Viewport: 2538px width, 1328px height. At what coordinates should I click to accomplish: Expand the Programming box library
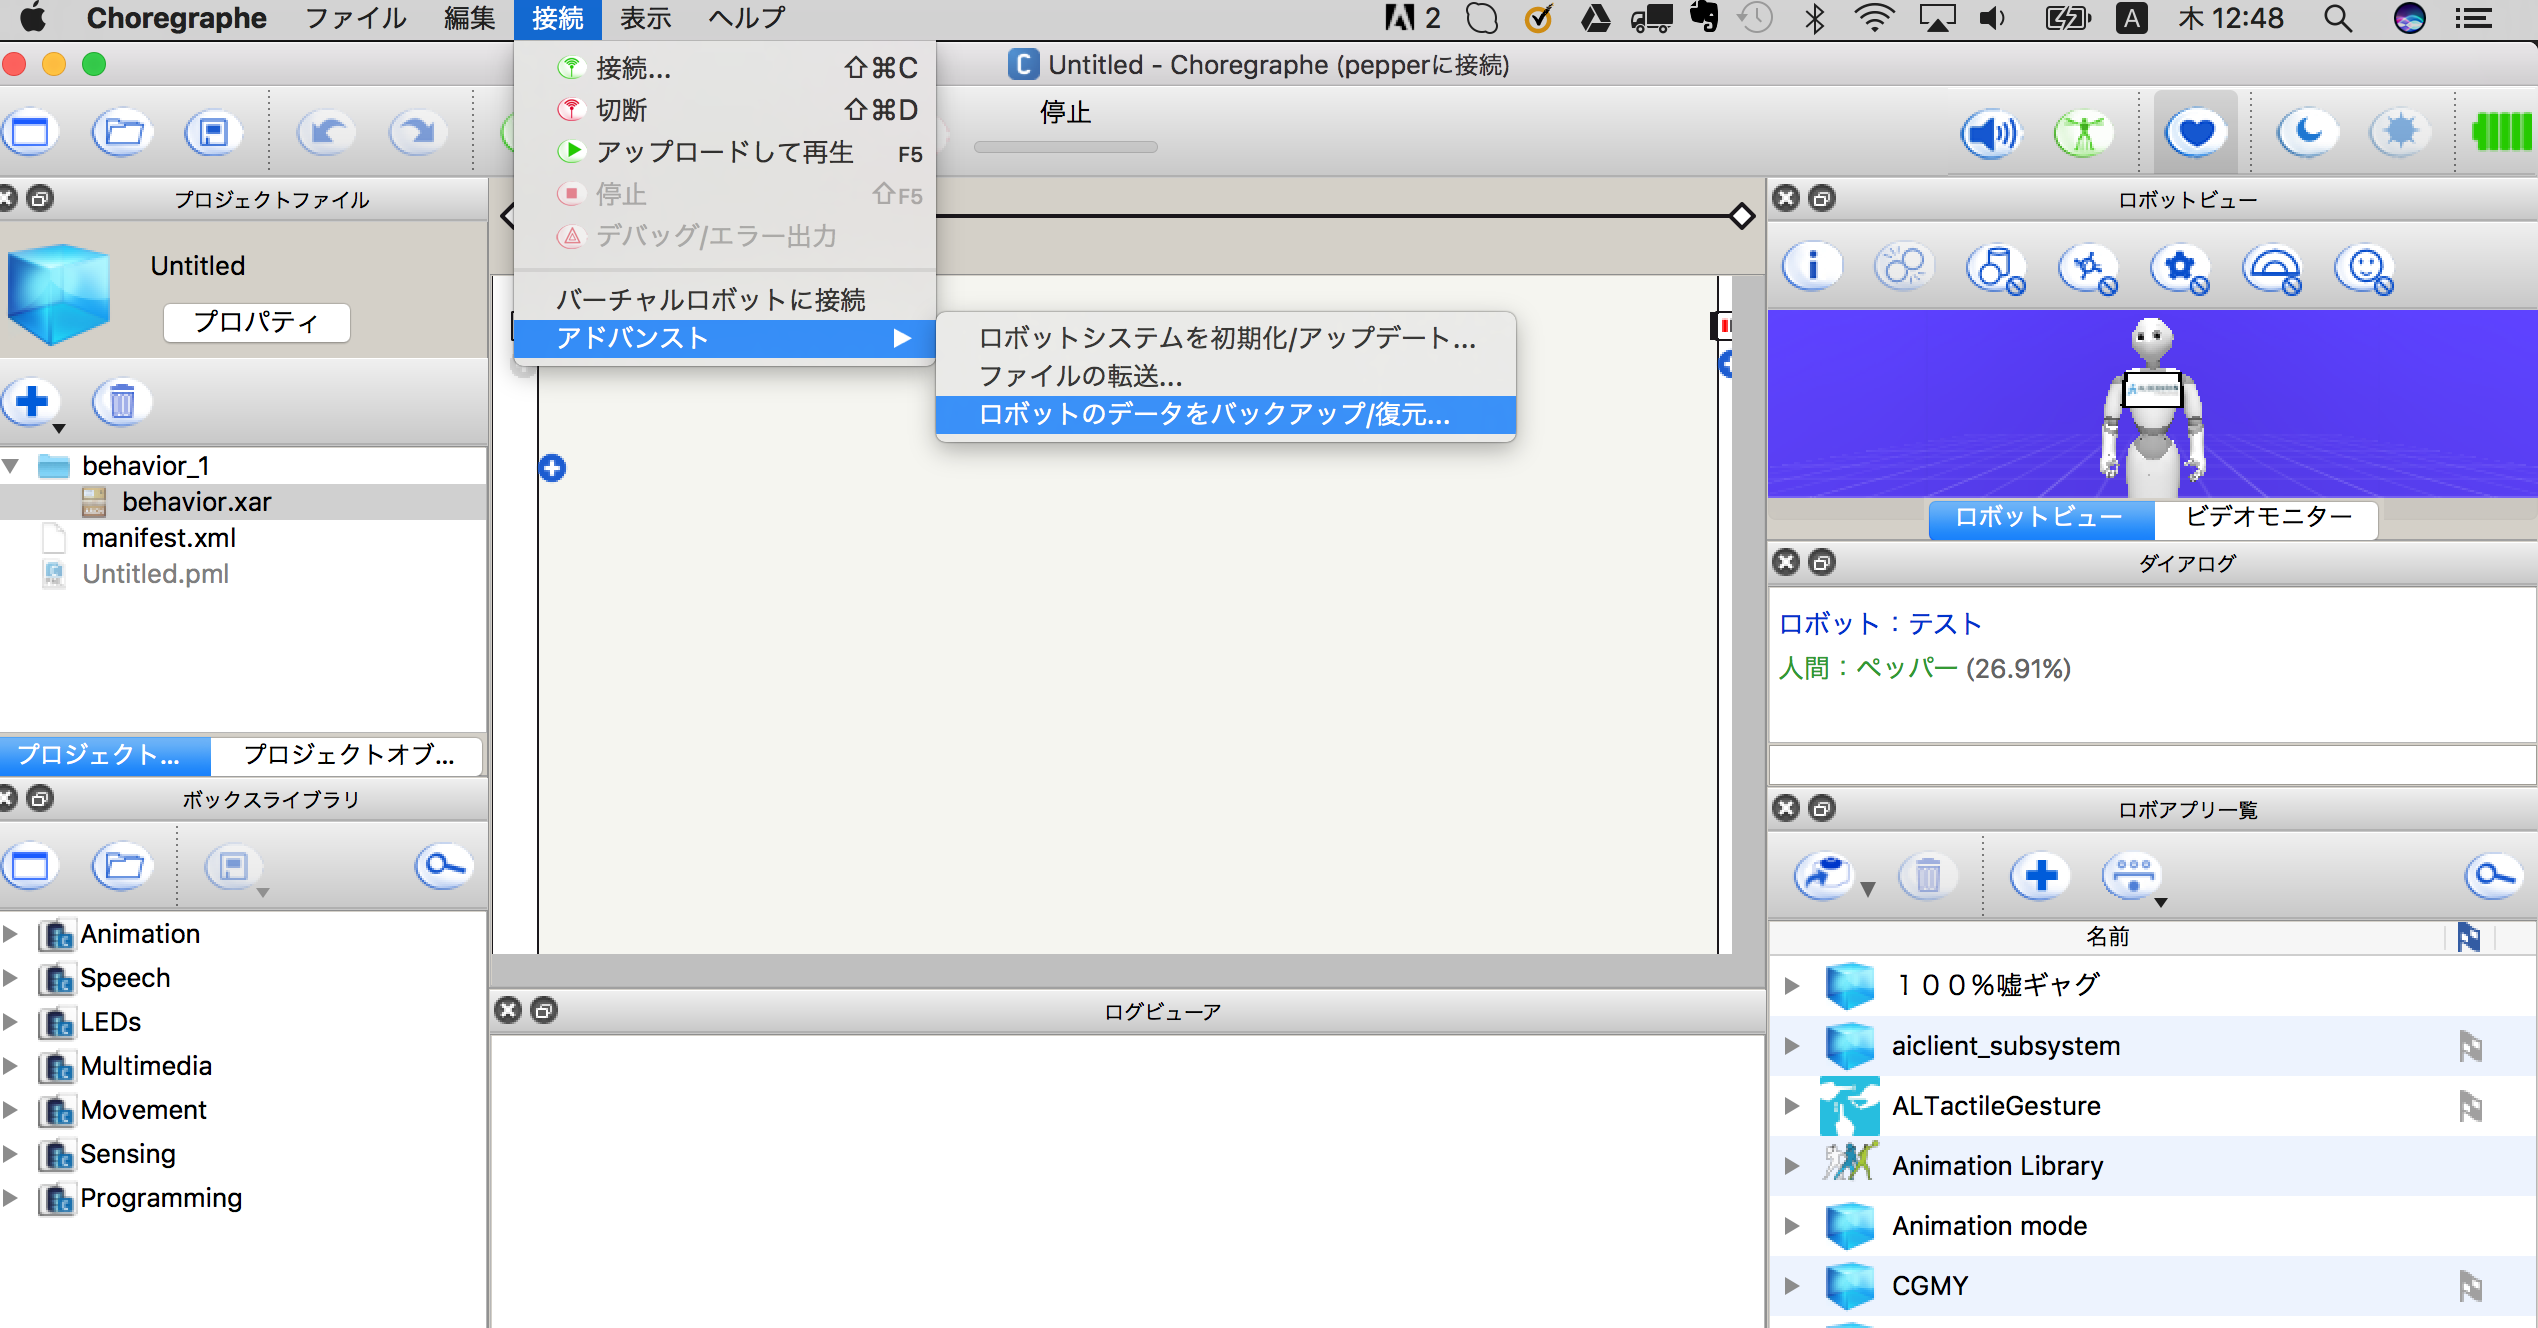click(11, 1198)
